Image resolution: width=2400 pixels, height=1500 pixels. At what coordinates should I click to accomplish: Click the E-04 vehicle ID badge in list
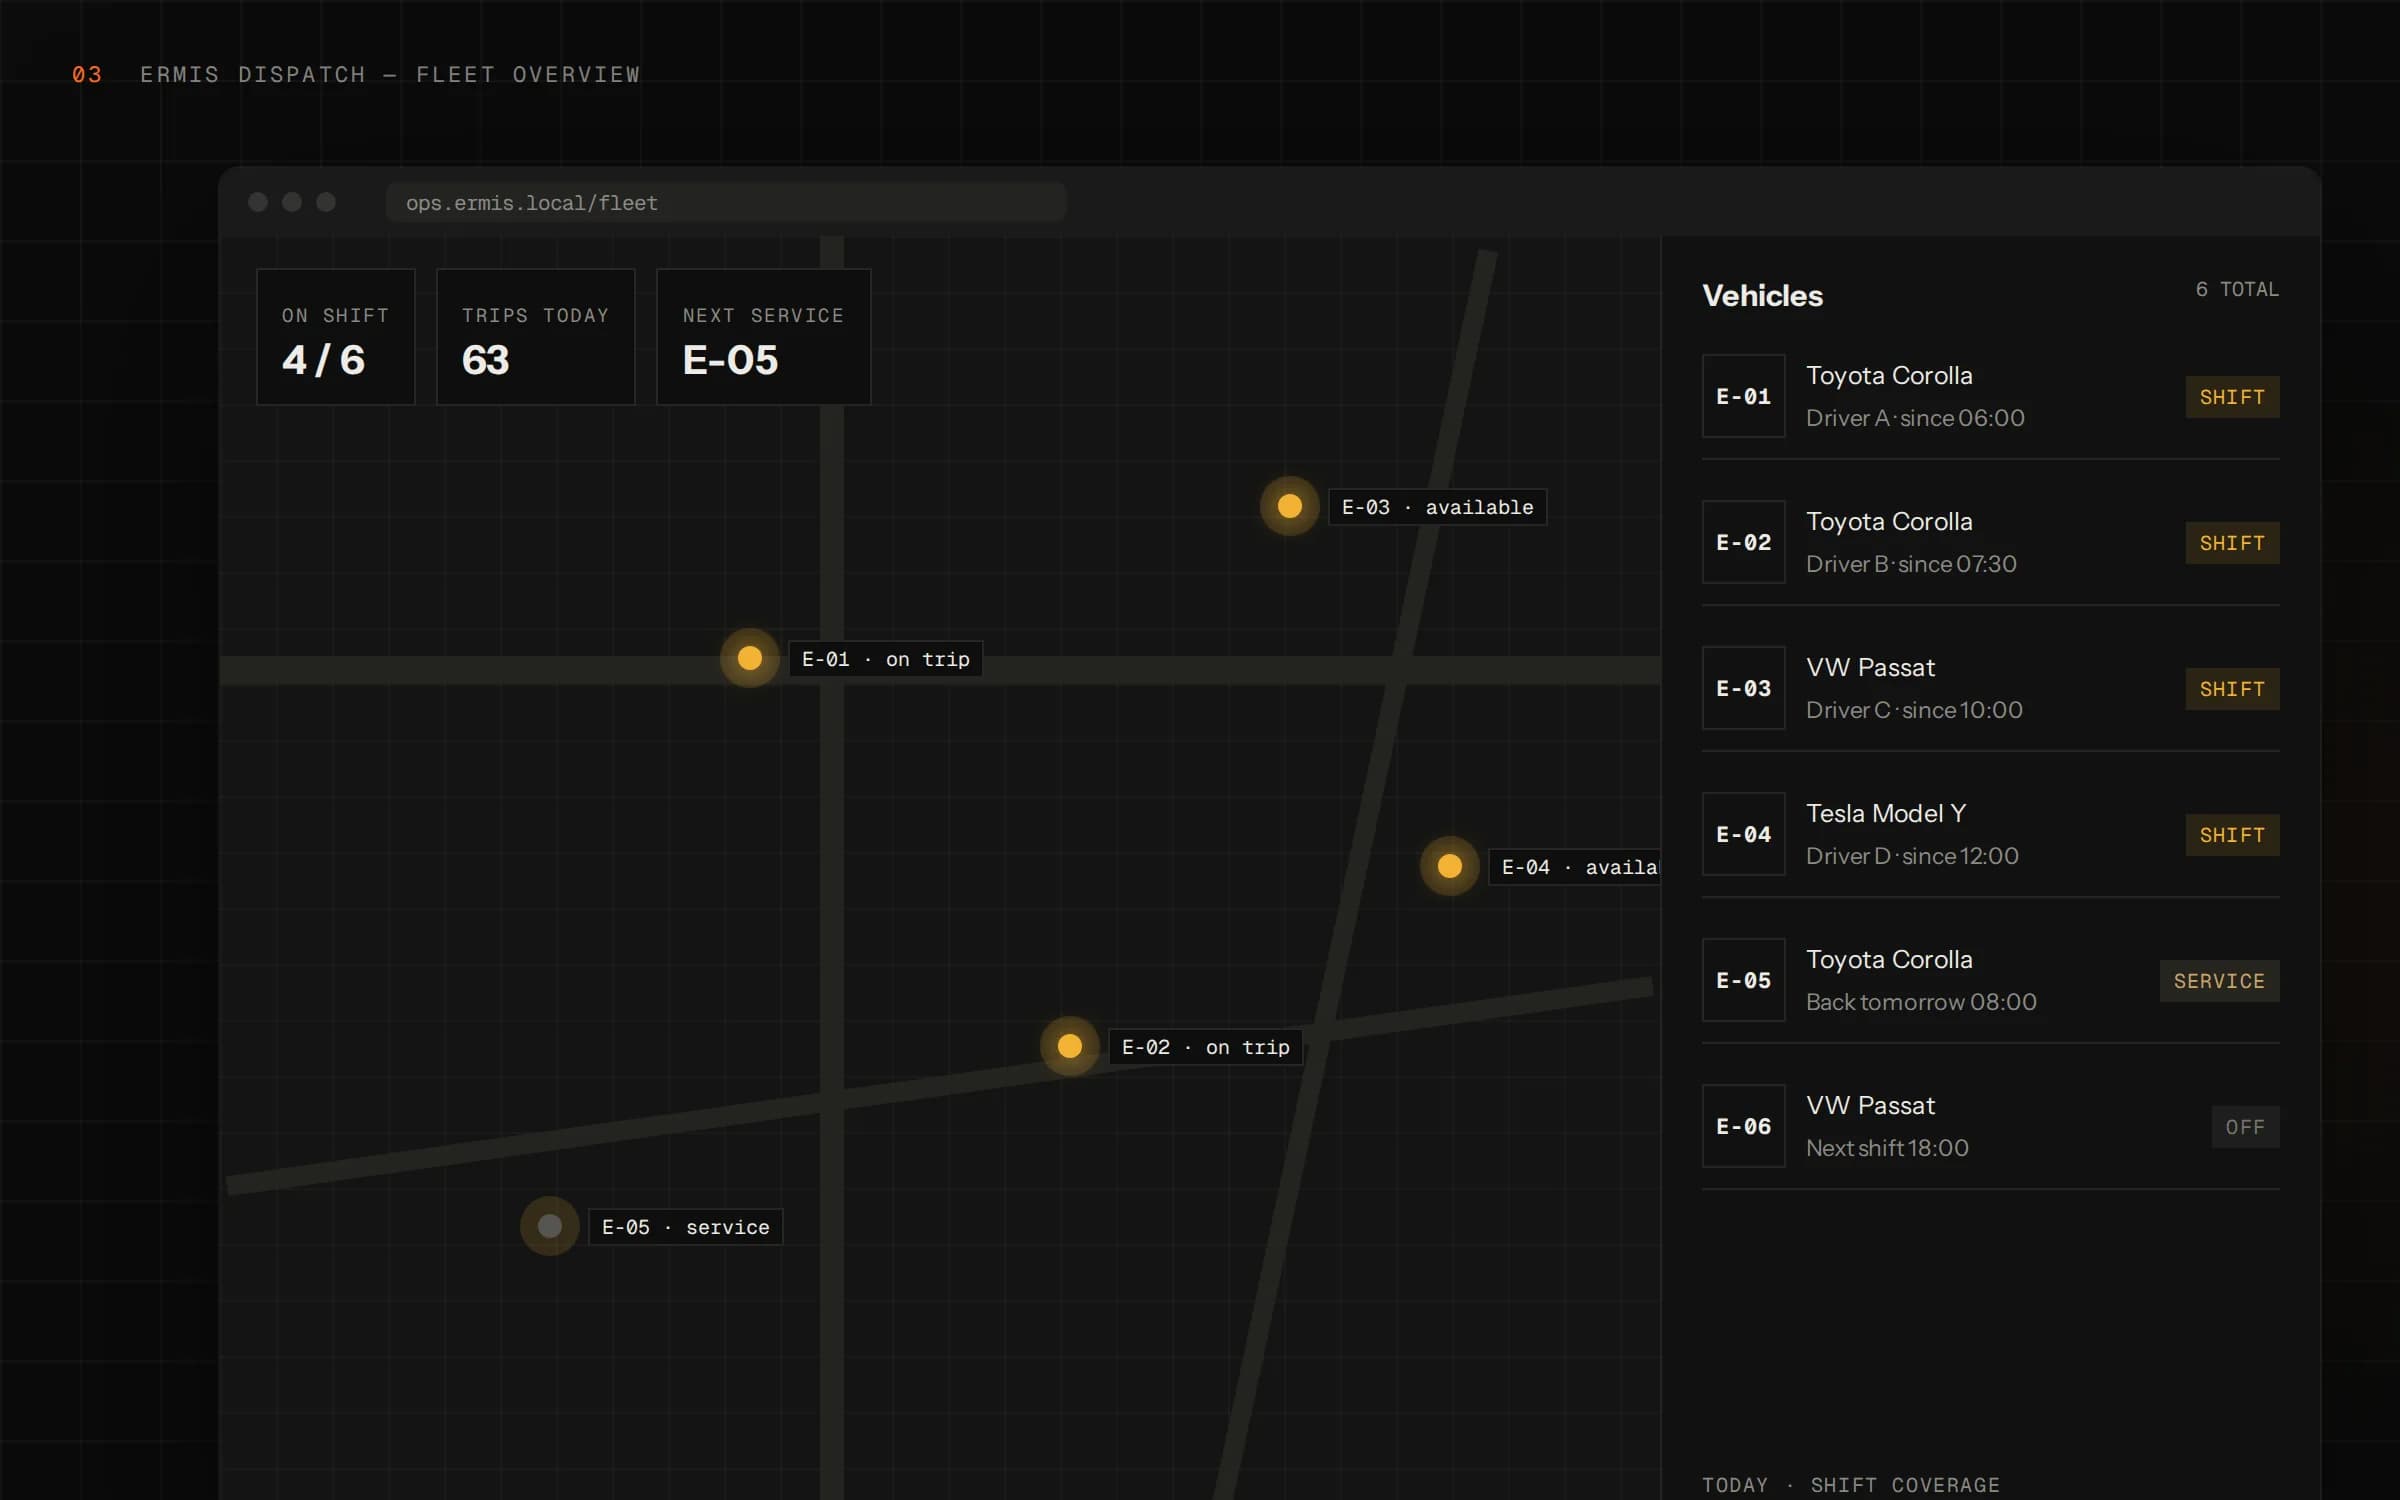point(1743,834)
